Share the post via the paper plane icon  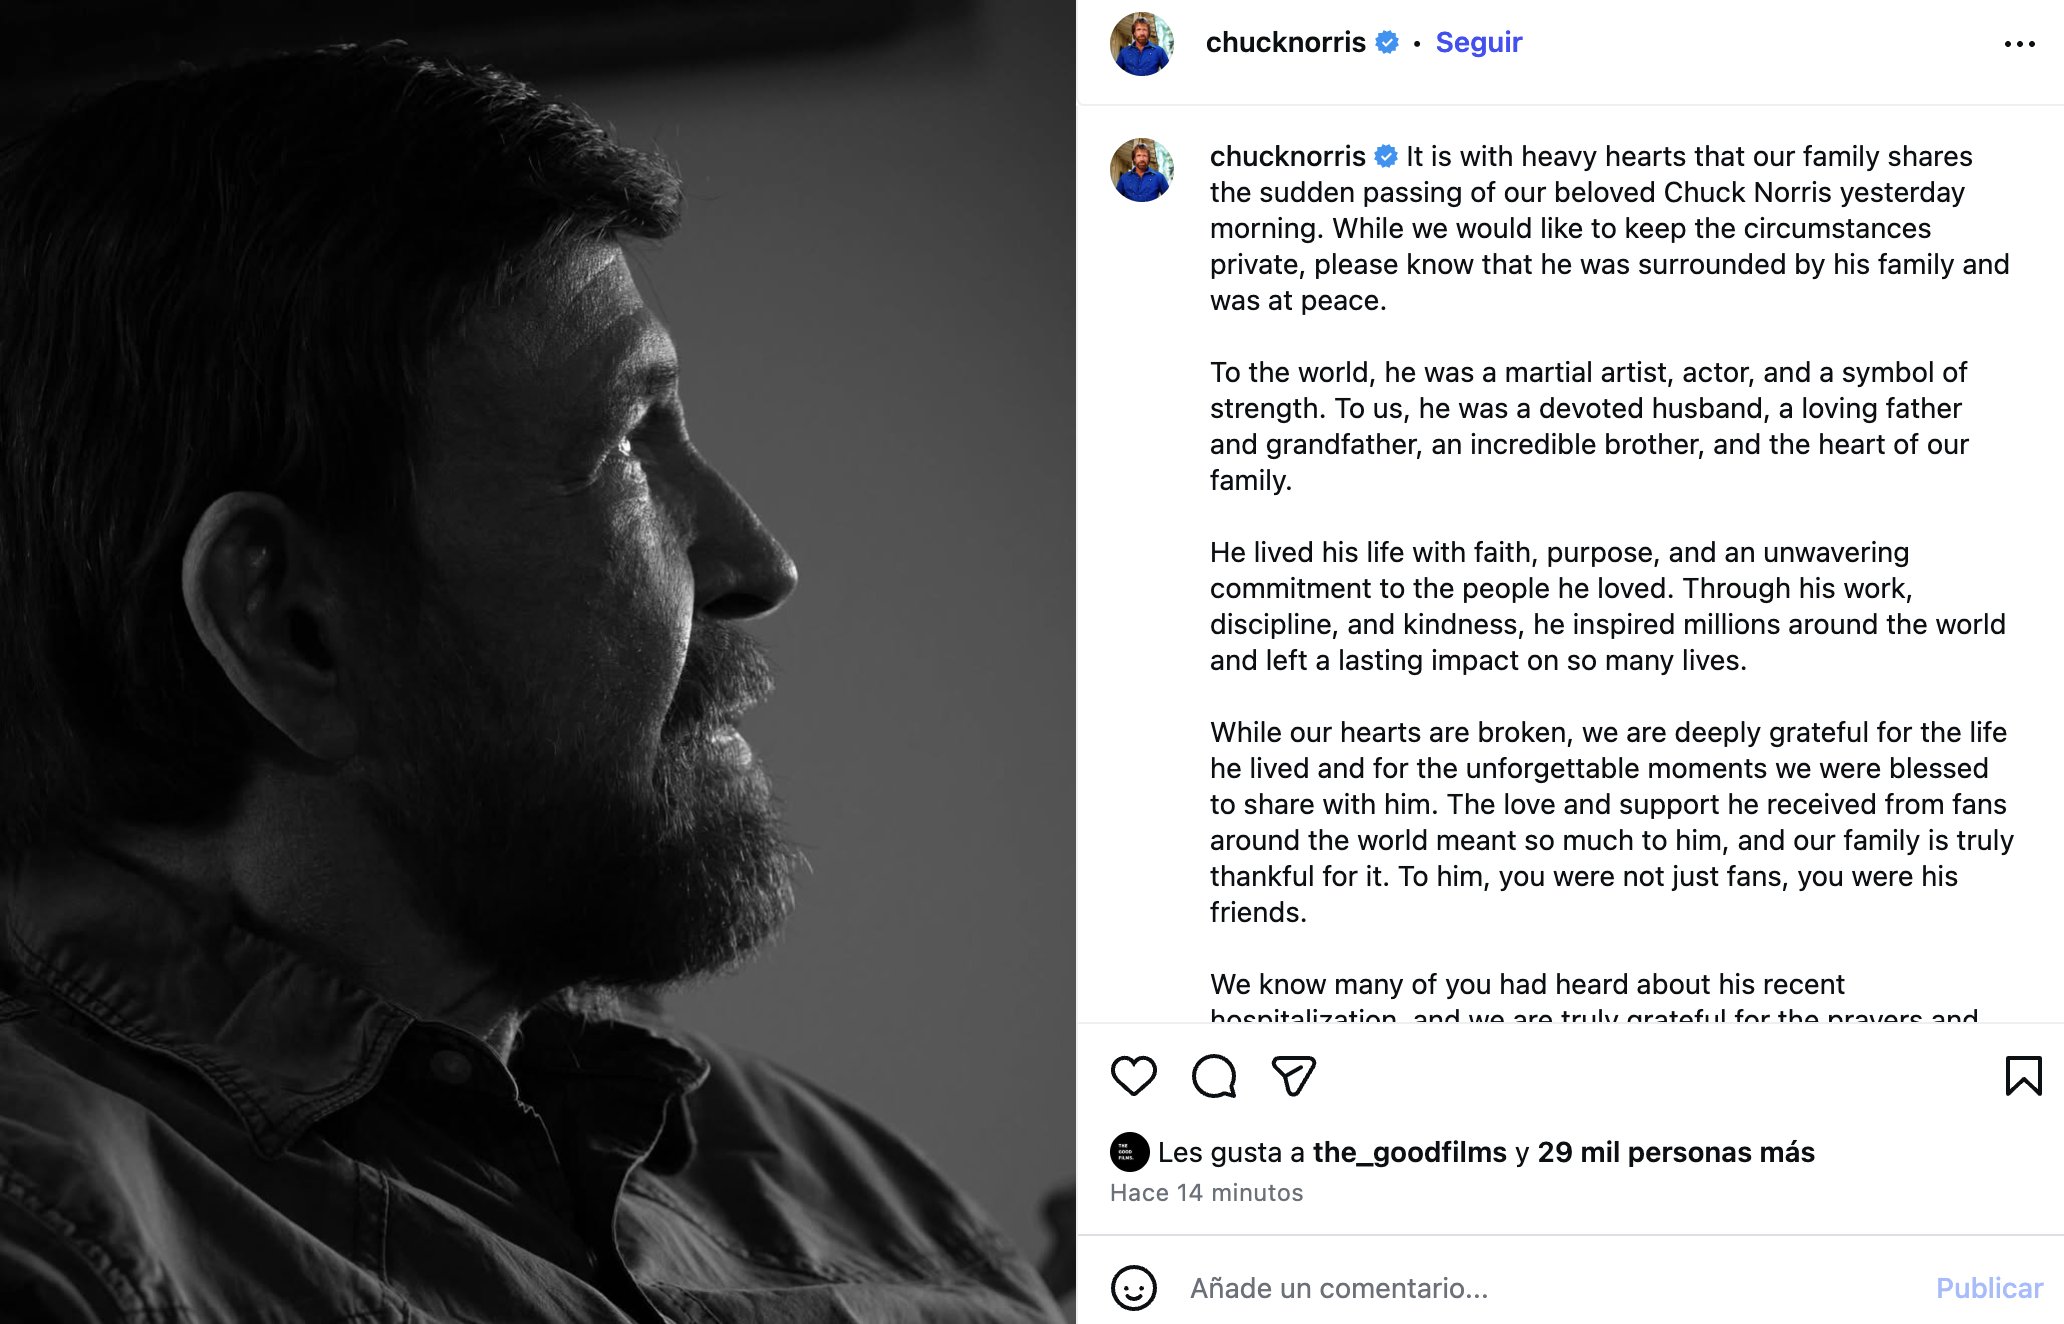[x=1293, y=1077]
